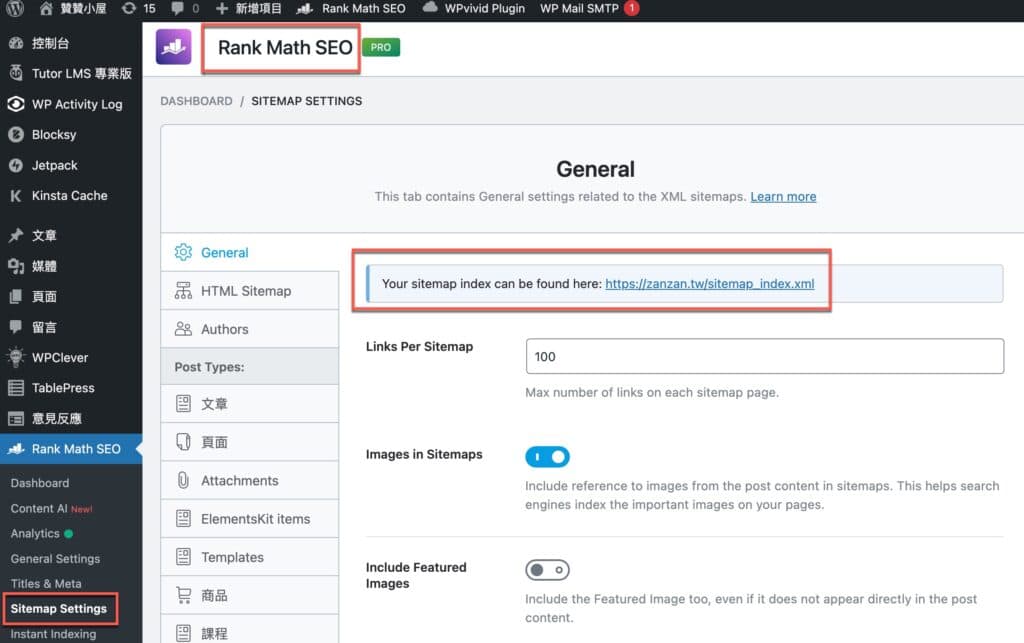Screen dimensions: 1024x643
Task: Open the 文章 post type tab
Action: tap(249, 404)
